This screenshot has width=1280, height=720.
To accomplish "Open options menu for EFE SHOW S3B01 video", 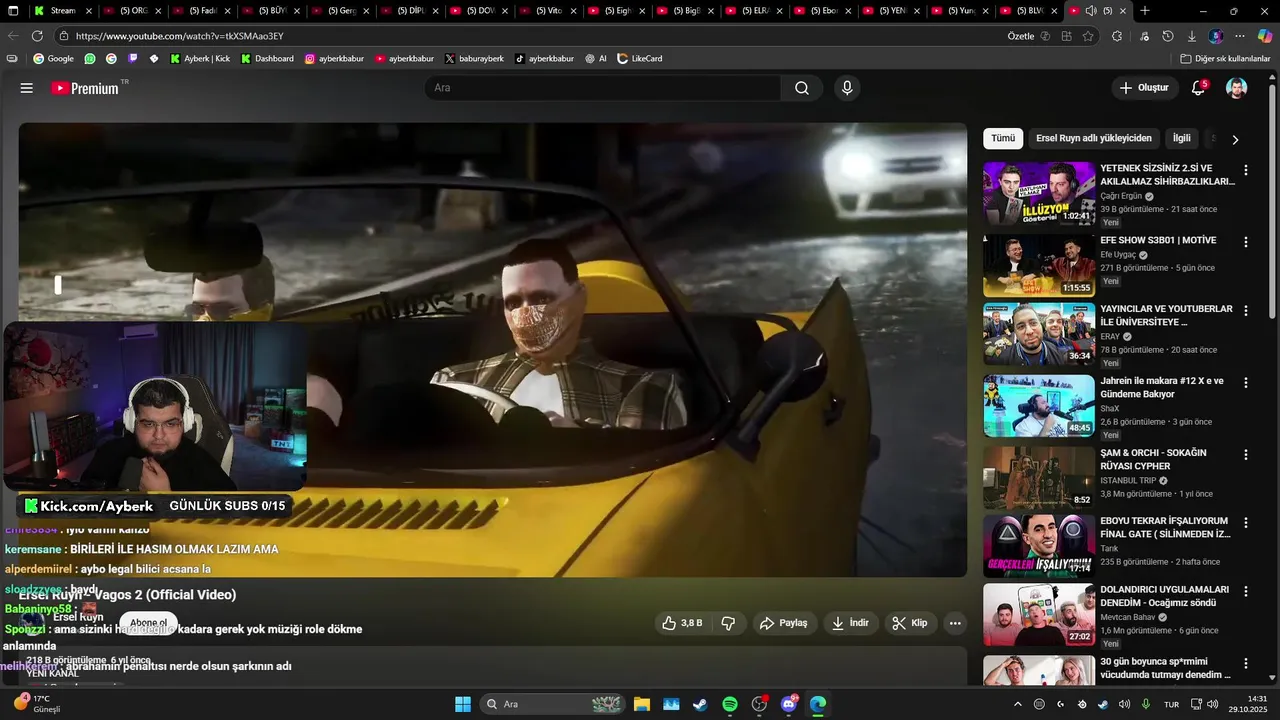I will click(1246, 242).
